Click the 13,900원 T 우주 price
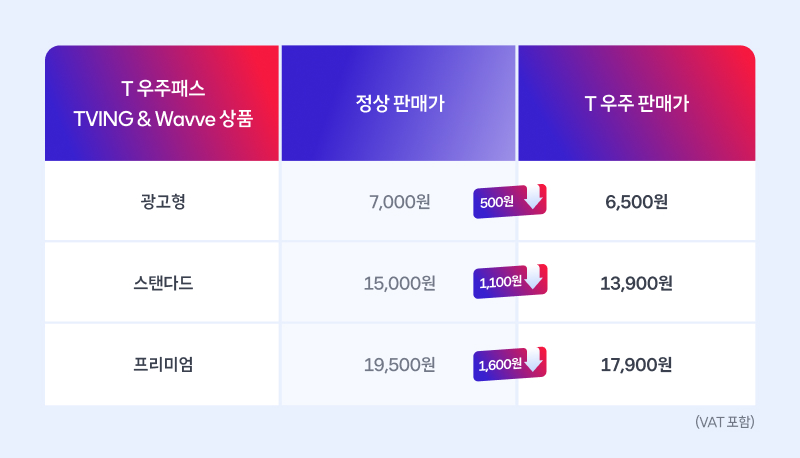 click(636, 283)
